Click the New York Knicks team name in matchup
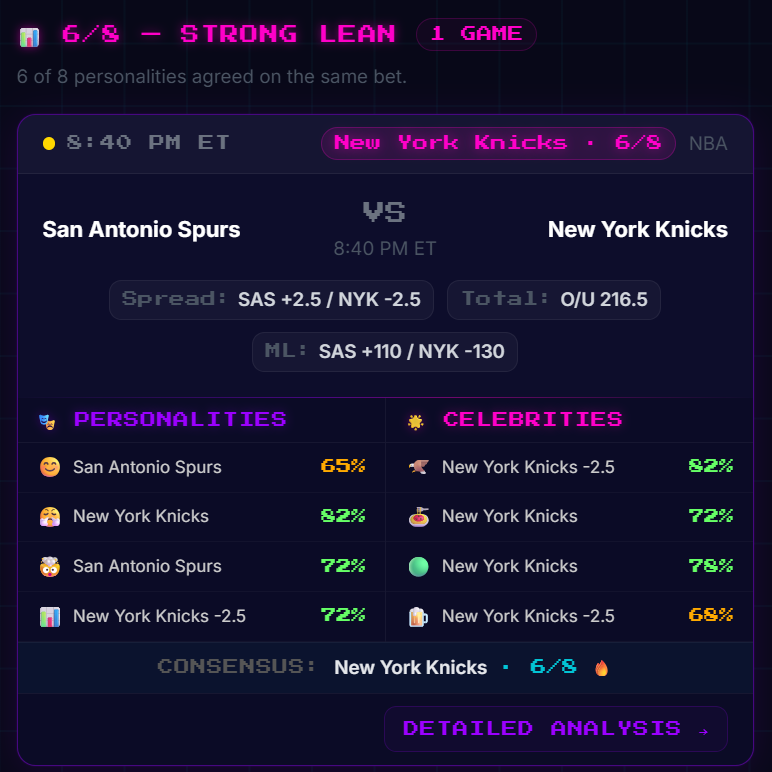The width and height of the screenshot is (772, 772). (x=638, y=229)
